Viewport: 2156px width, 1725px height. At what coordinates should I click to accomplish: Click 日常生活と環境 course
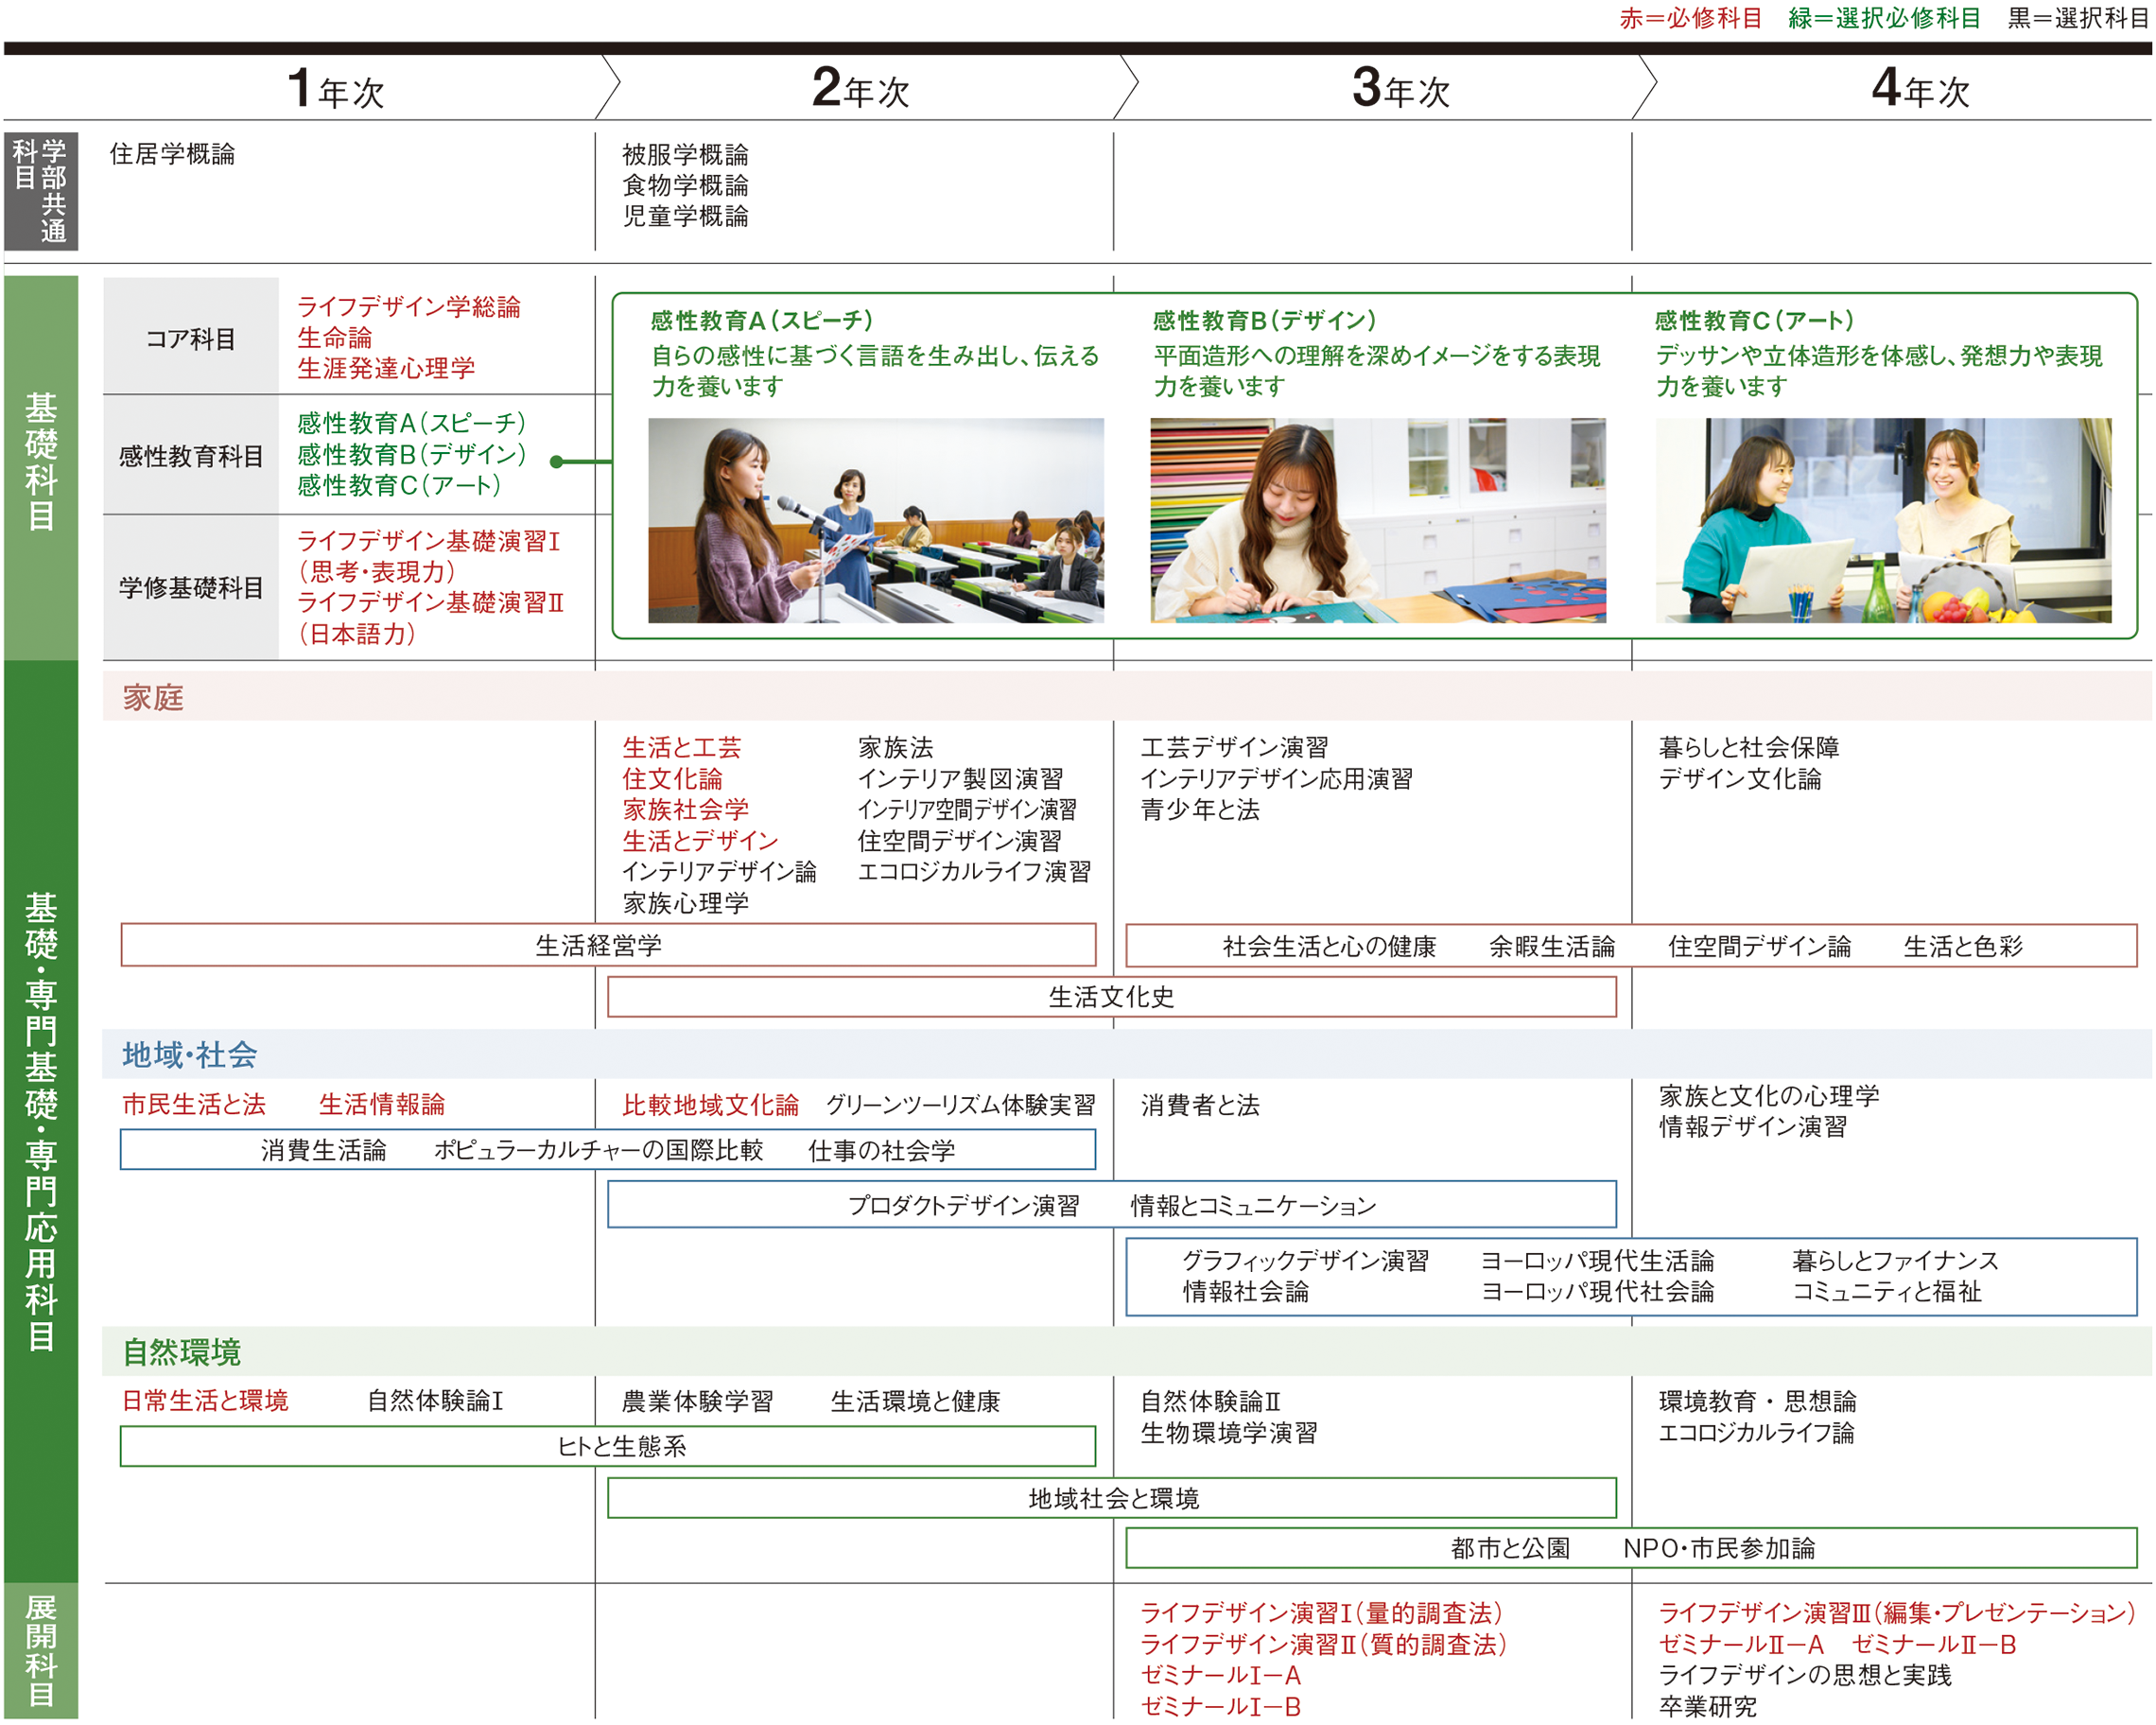[205, 1400]
